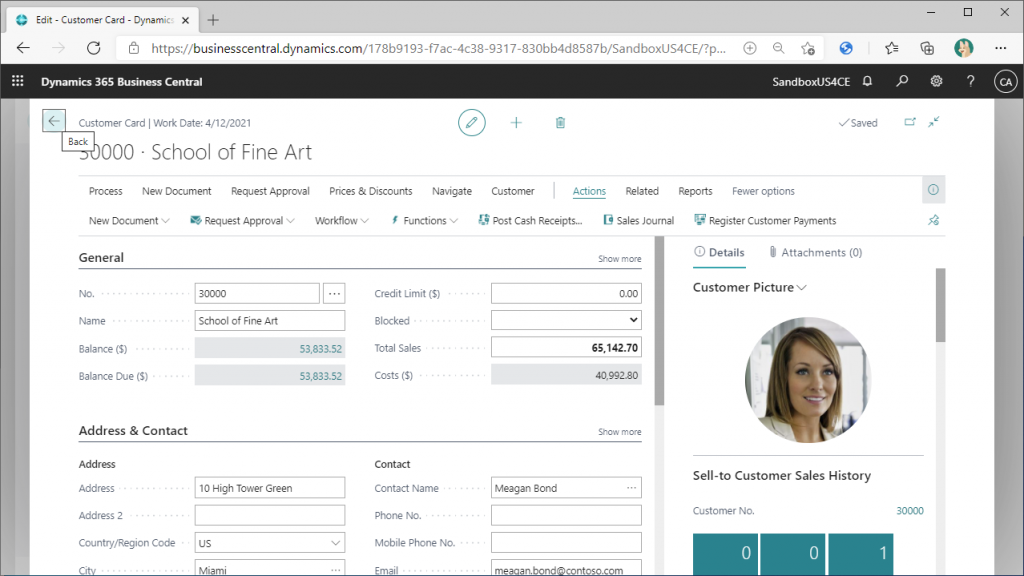Open Customer No. 30000 link in FactBox

[x=910, y=511]
